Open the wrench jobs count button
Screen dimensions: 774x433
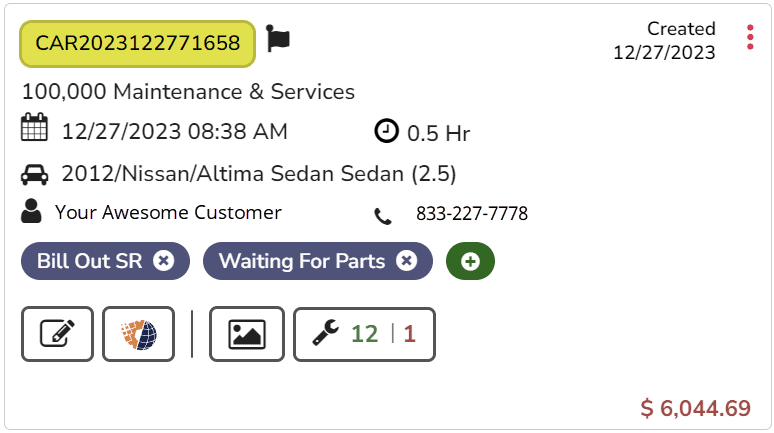coord(364,333)
